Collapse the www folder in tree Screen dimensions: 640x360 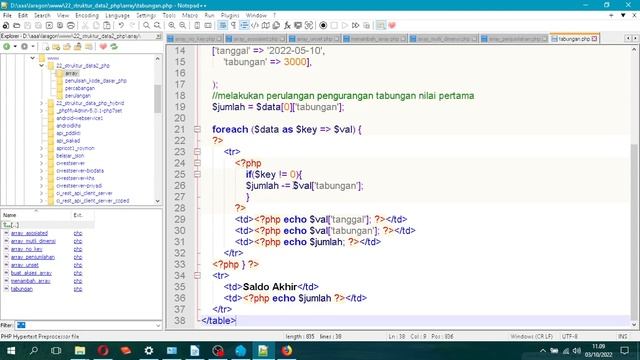[32, 58]
